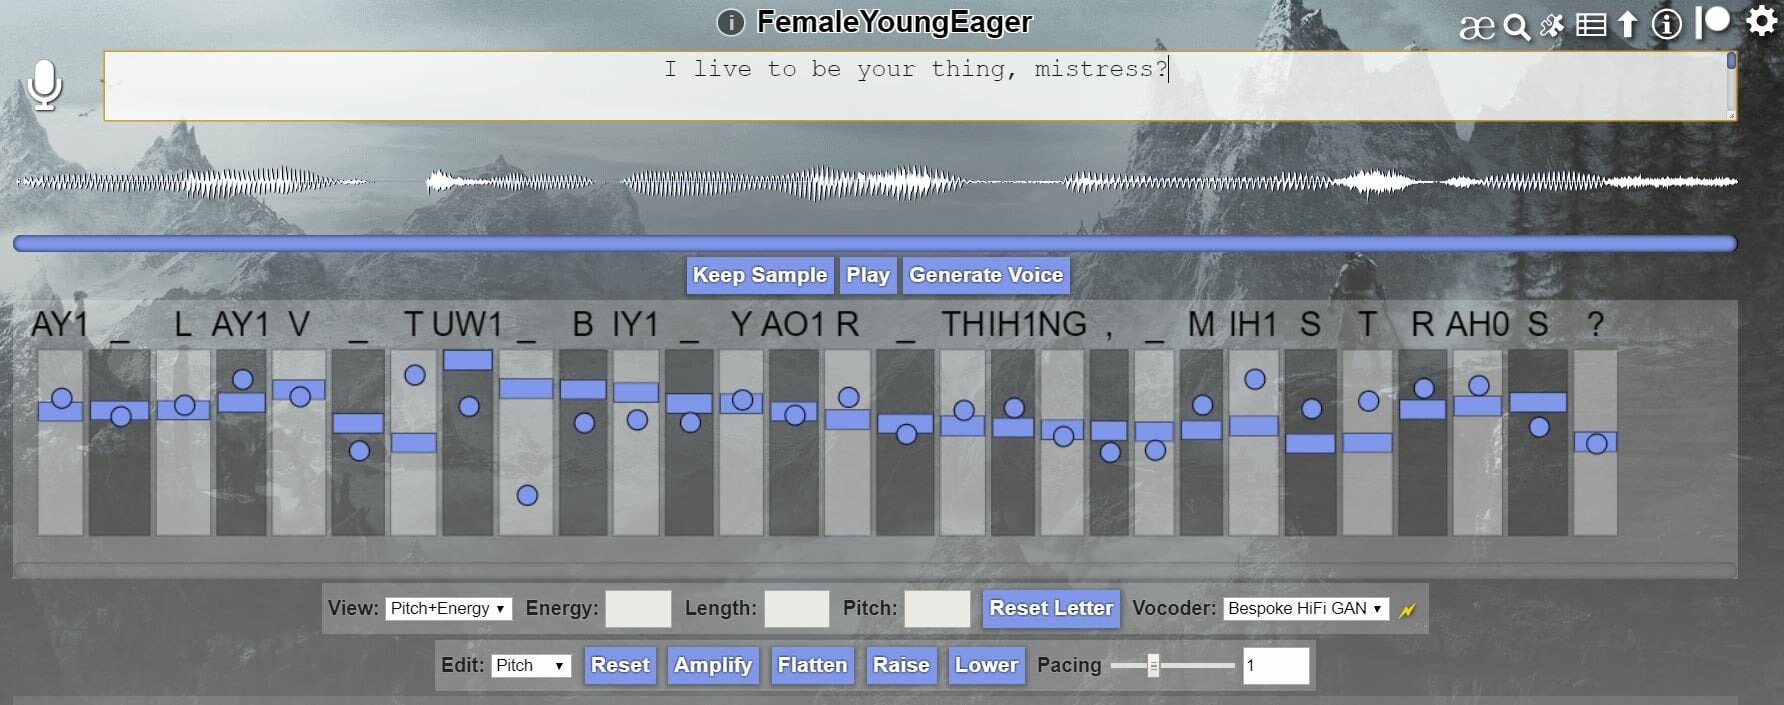Click the Length input field

tap(796, 608)
